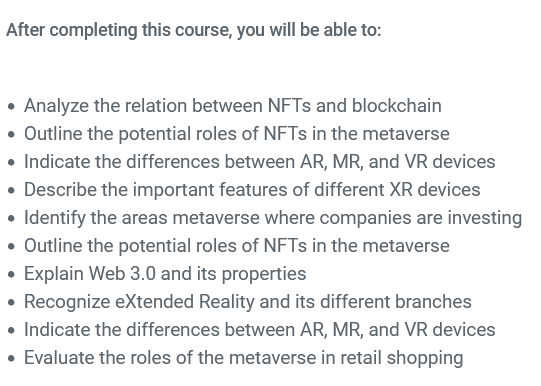Click the bullet dot beside "Recognize eXtended Reality"
541x386 pixels.
click(x=11, y=303)
